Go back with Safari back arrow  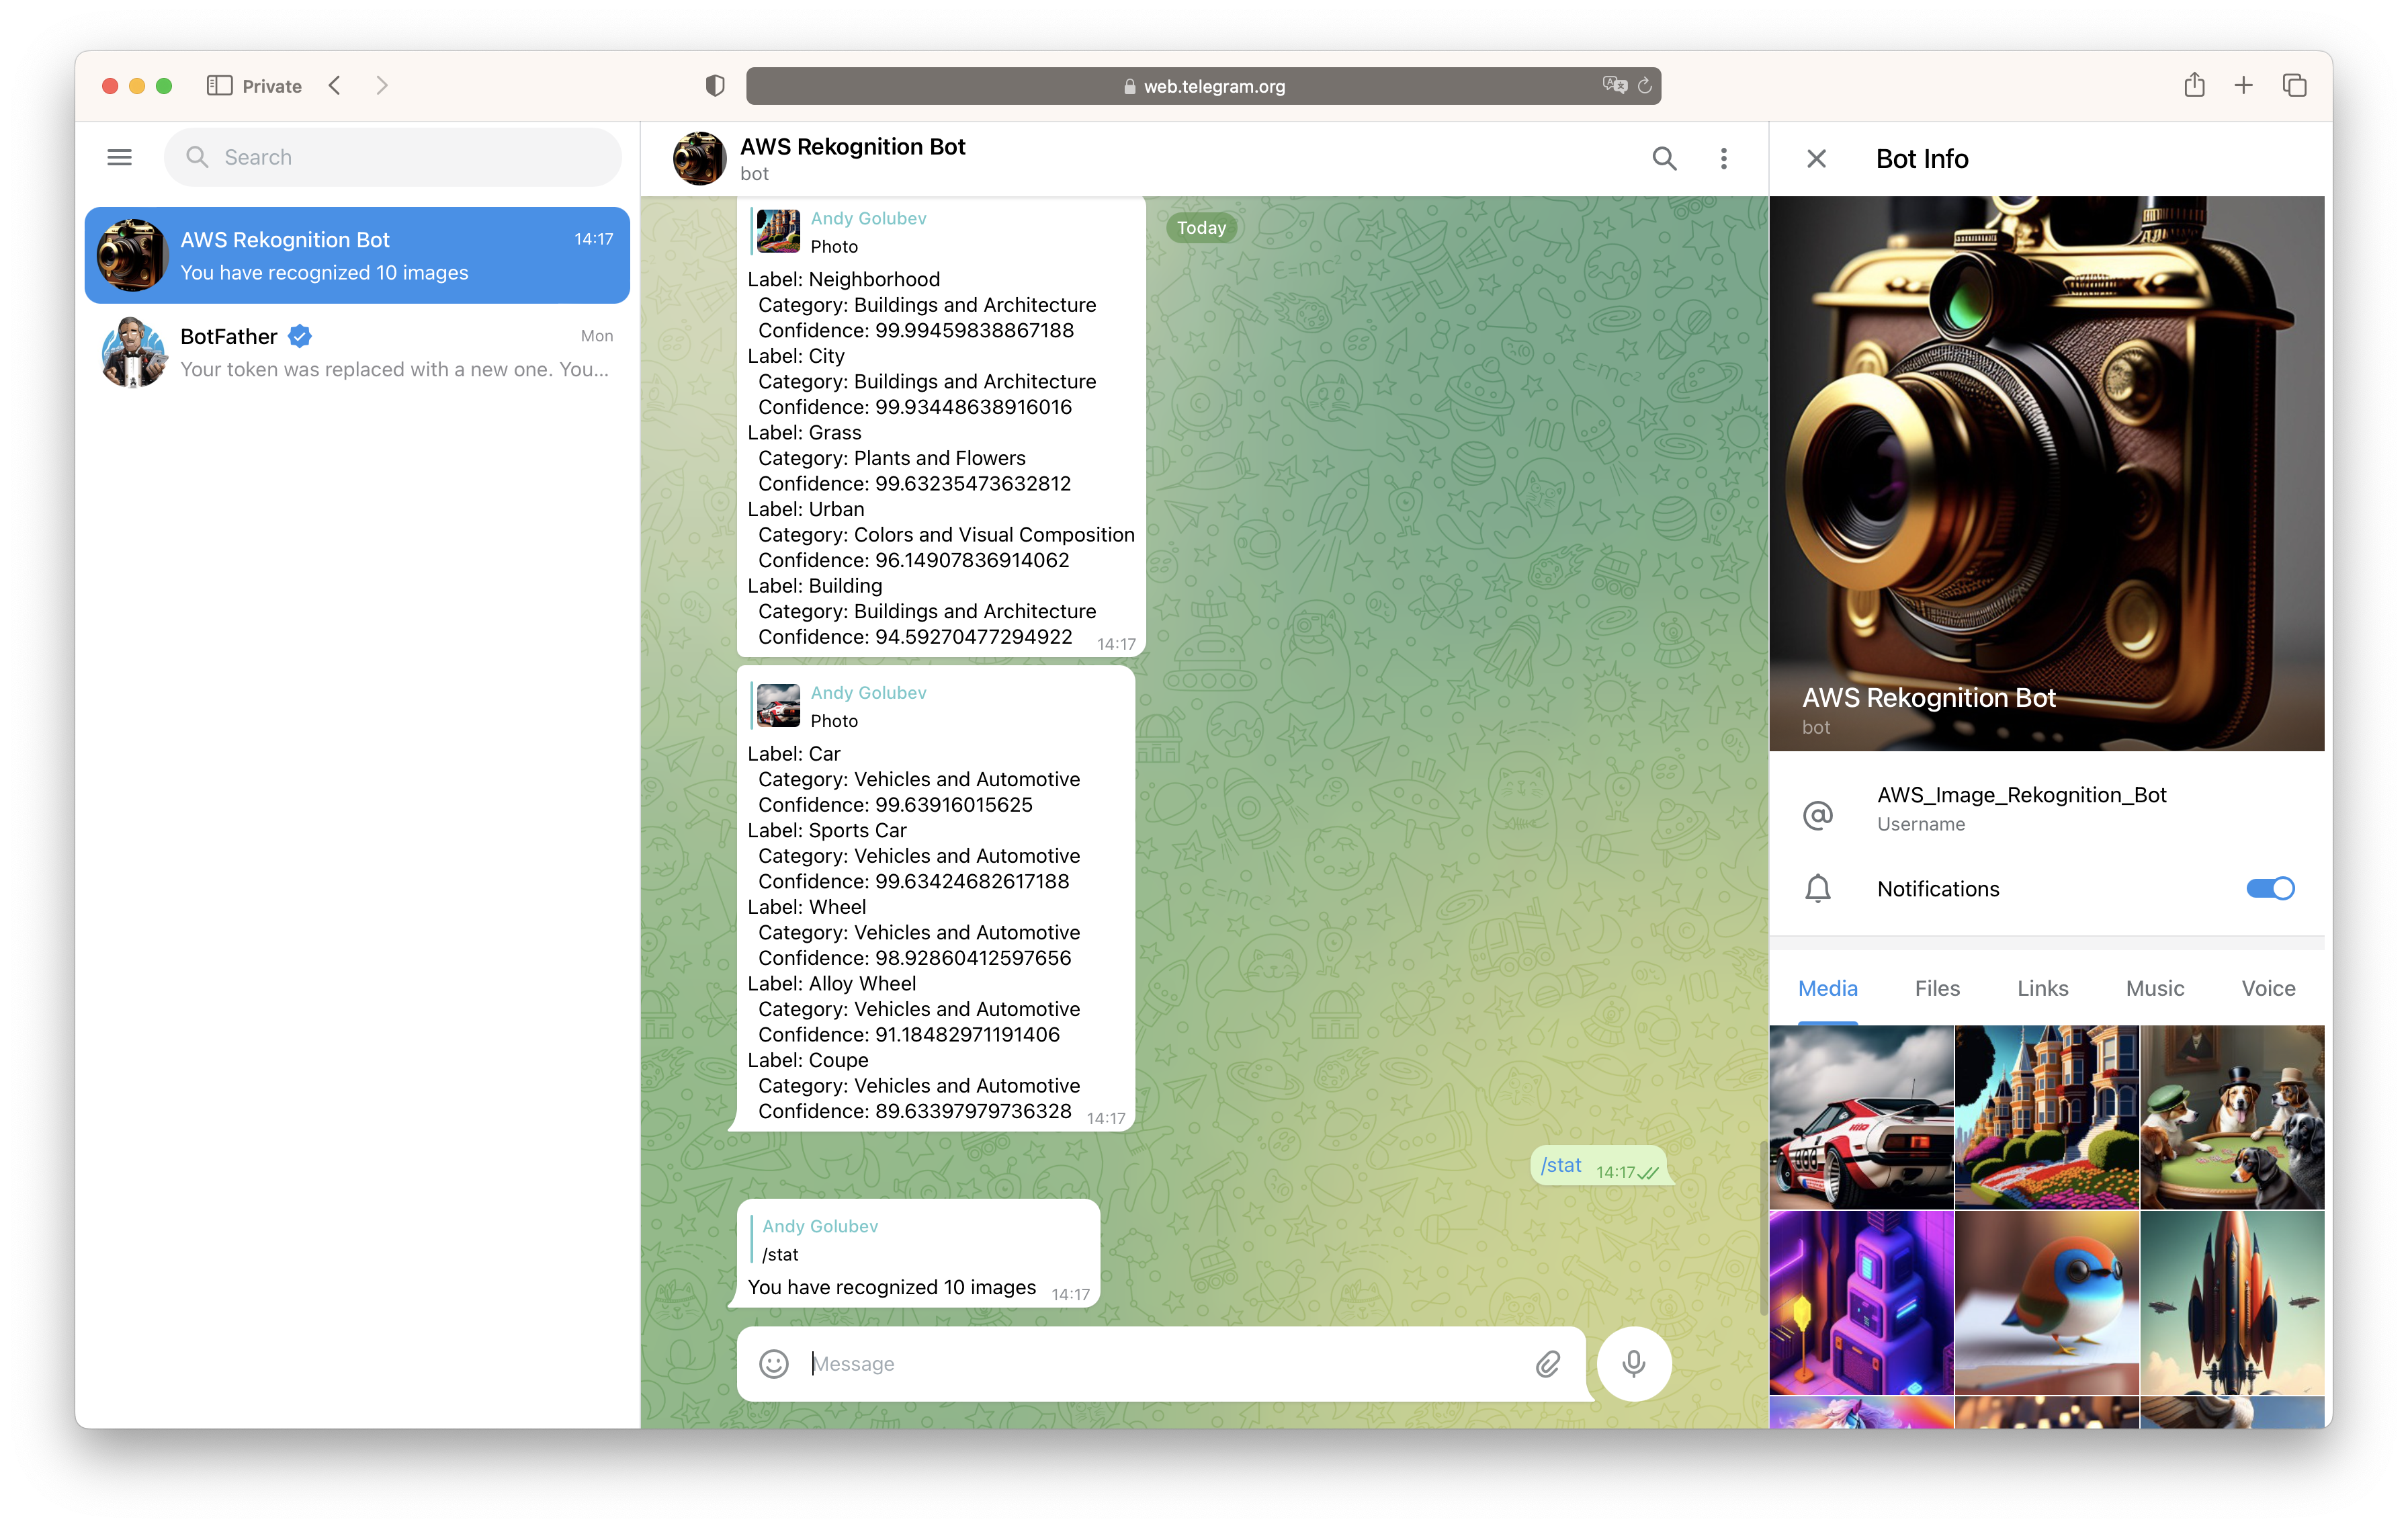click(335, 85)
